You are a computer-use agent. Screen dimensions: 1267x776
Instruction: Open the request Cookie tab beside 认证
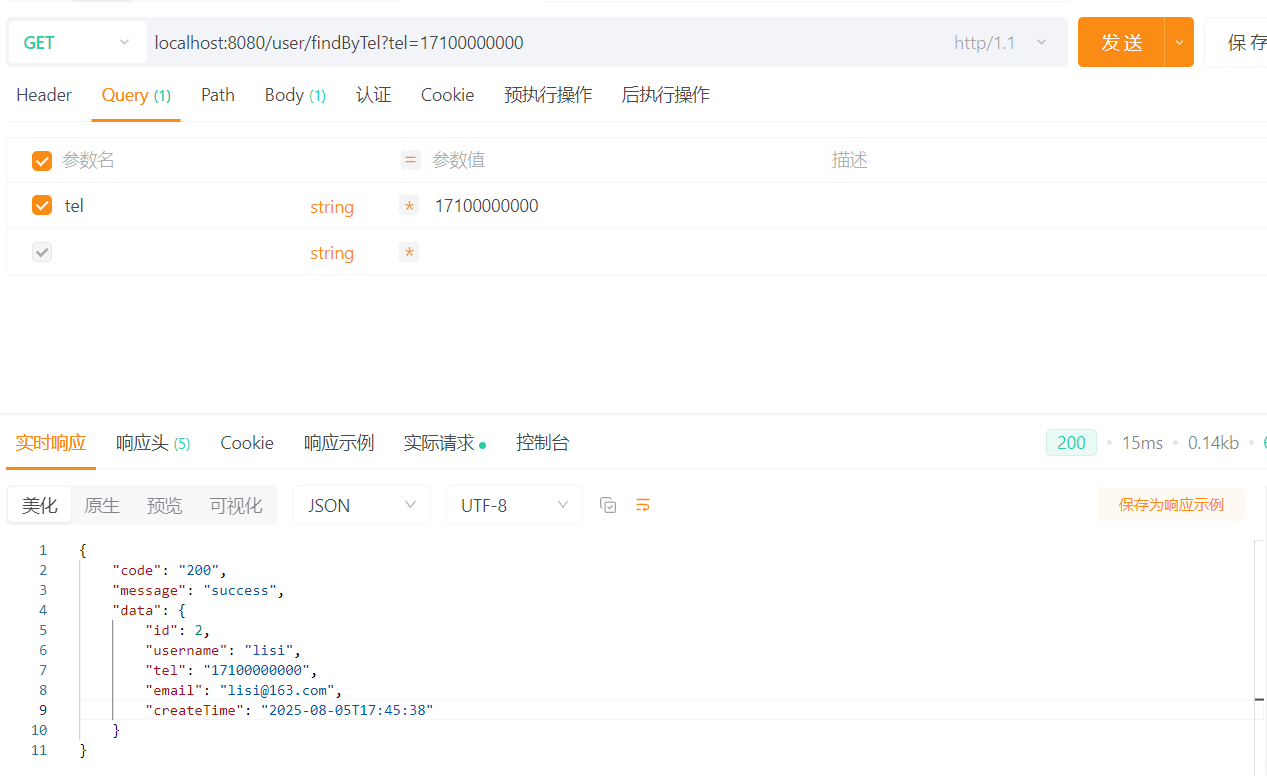click(447, 95)
